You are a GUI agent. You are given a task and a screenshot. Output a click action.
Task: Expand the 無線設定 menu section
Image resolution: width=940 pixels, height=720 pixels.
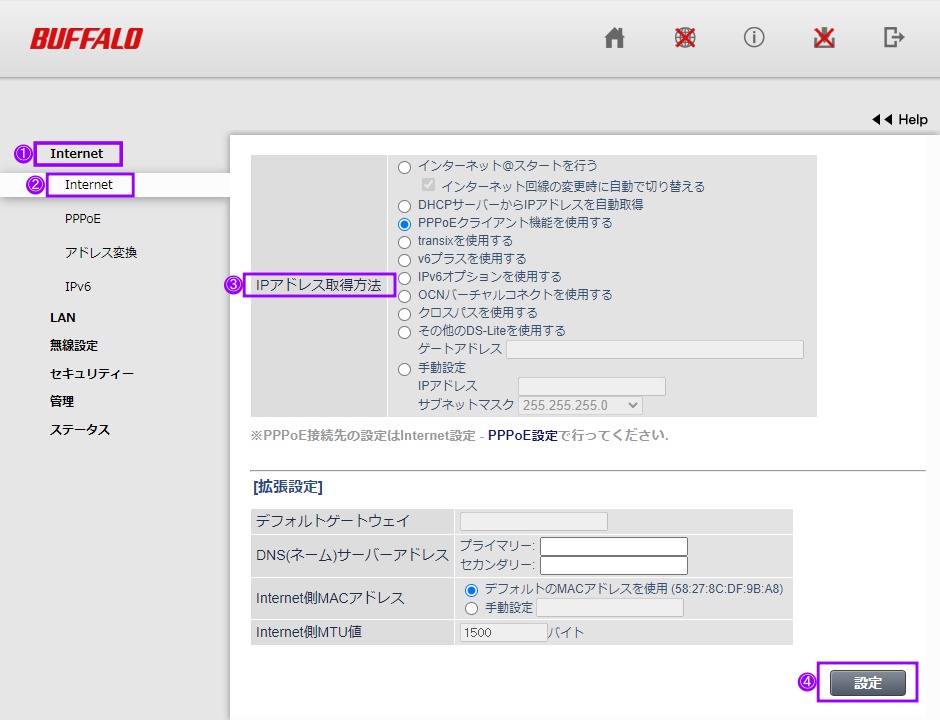tap(74, 345)
